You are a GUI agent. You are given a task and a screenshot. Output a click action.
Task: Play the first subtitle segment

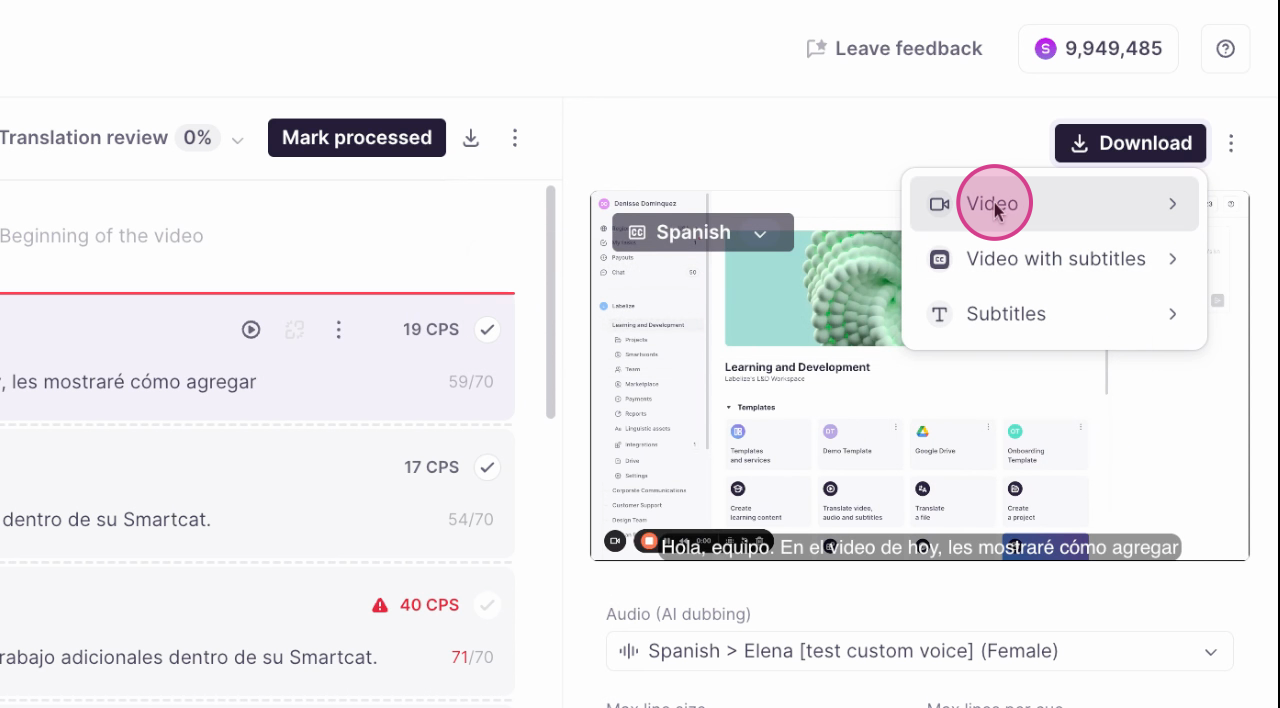pyautogui.click(x=251, y=329)
